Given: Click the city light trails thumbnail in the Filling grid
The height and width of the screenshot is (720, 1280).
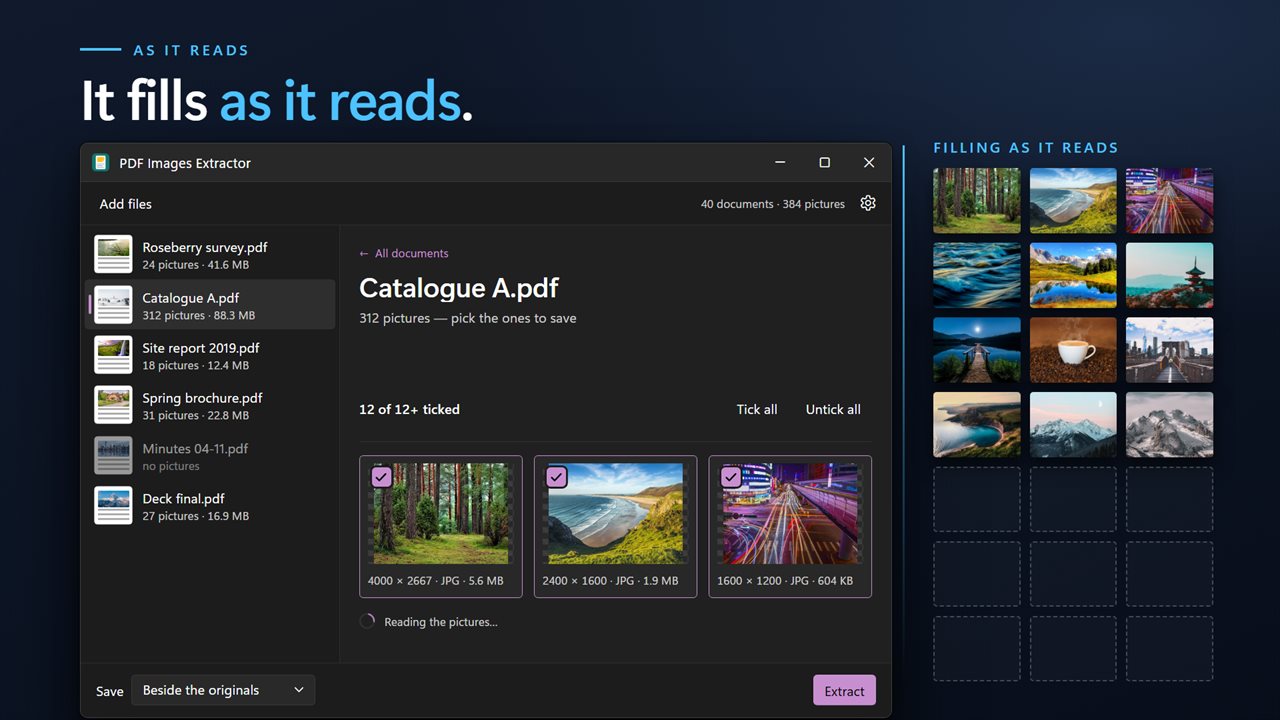Looking at the screenshot, I should pyautogui.click(x=1169, y=201).
